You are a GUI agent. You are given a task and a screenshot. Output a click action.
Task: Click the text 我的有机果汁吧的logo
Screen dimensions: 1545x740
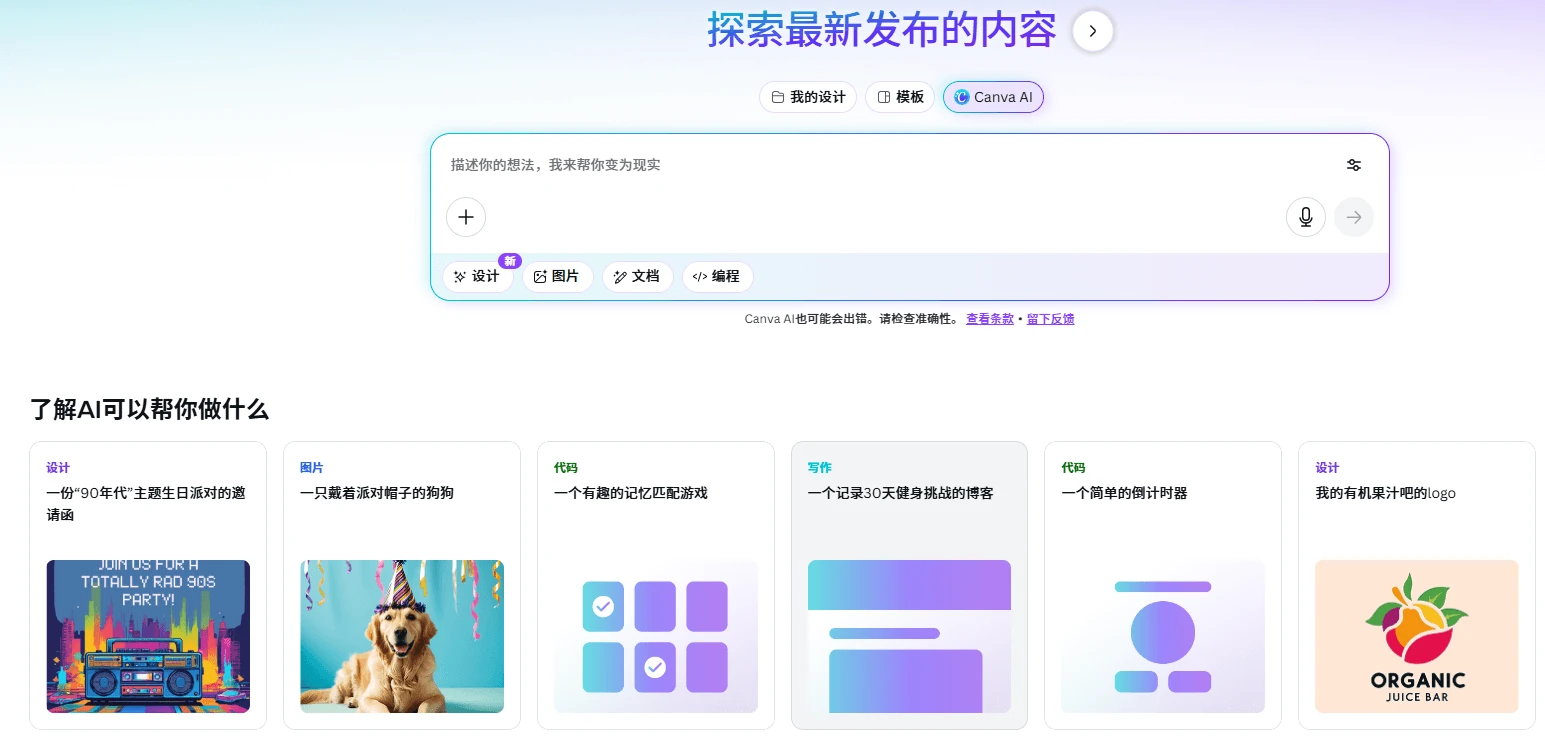click(1386, 493)
